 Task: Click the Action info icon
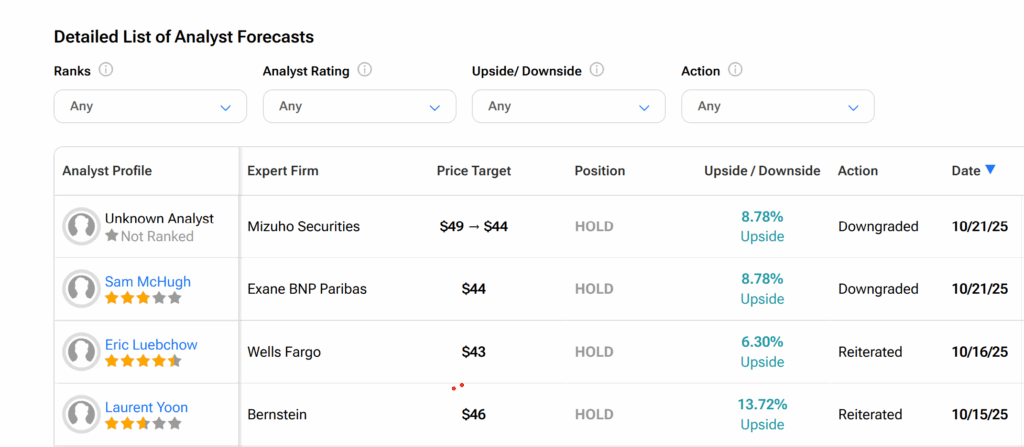point(735,70)
